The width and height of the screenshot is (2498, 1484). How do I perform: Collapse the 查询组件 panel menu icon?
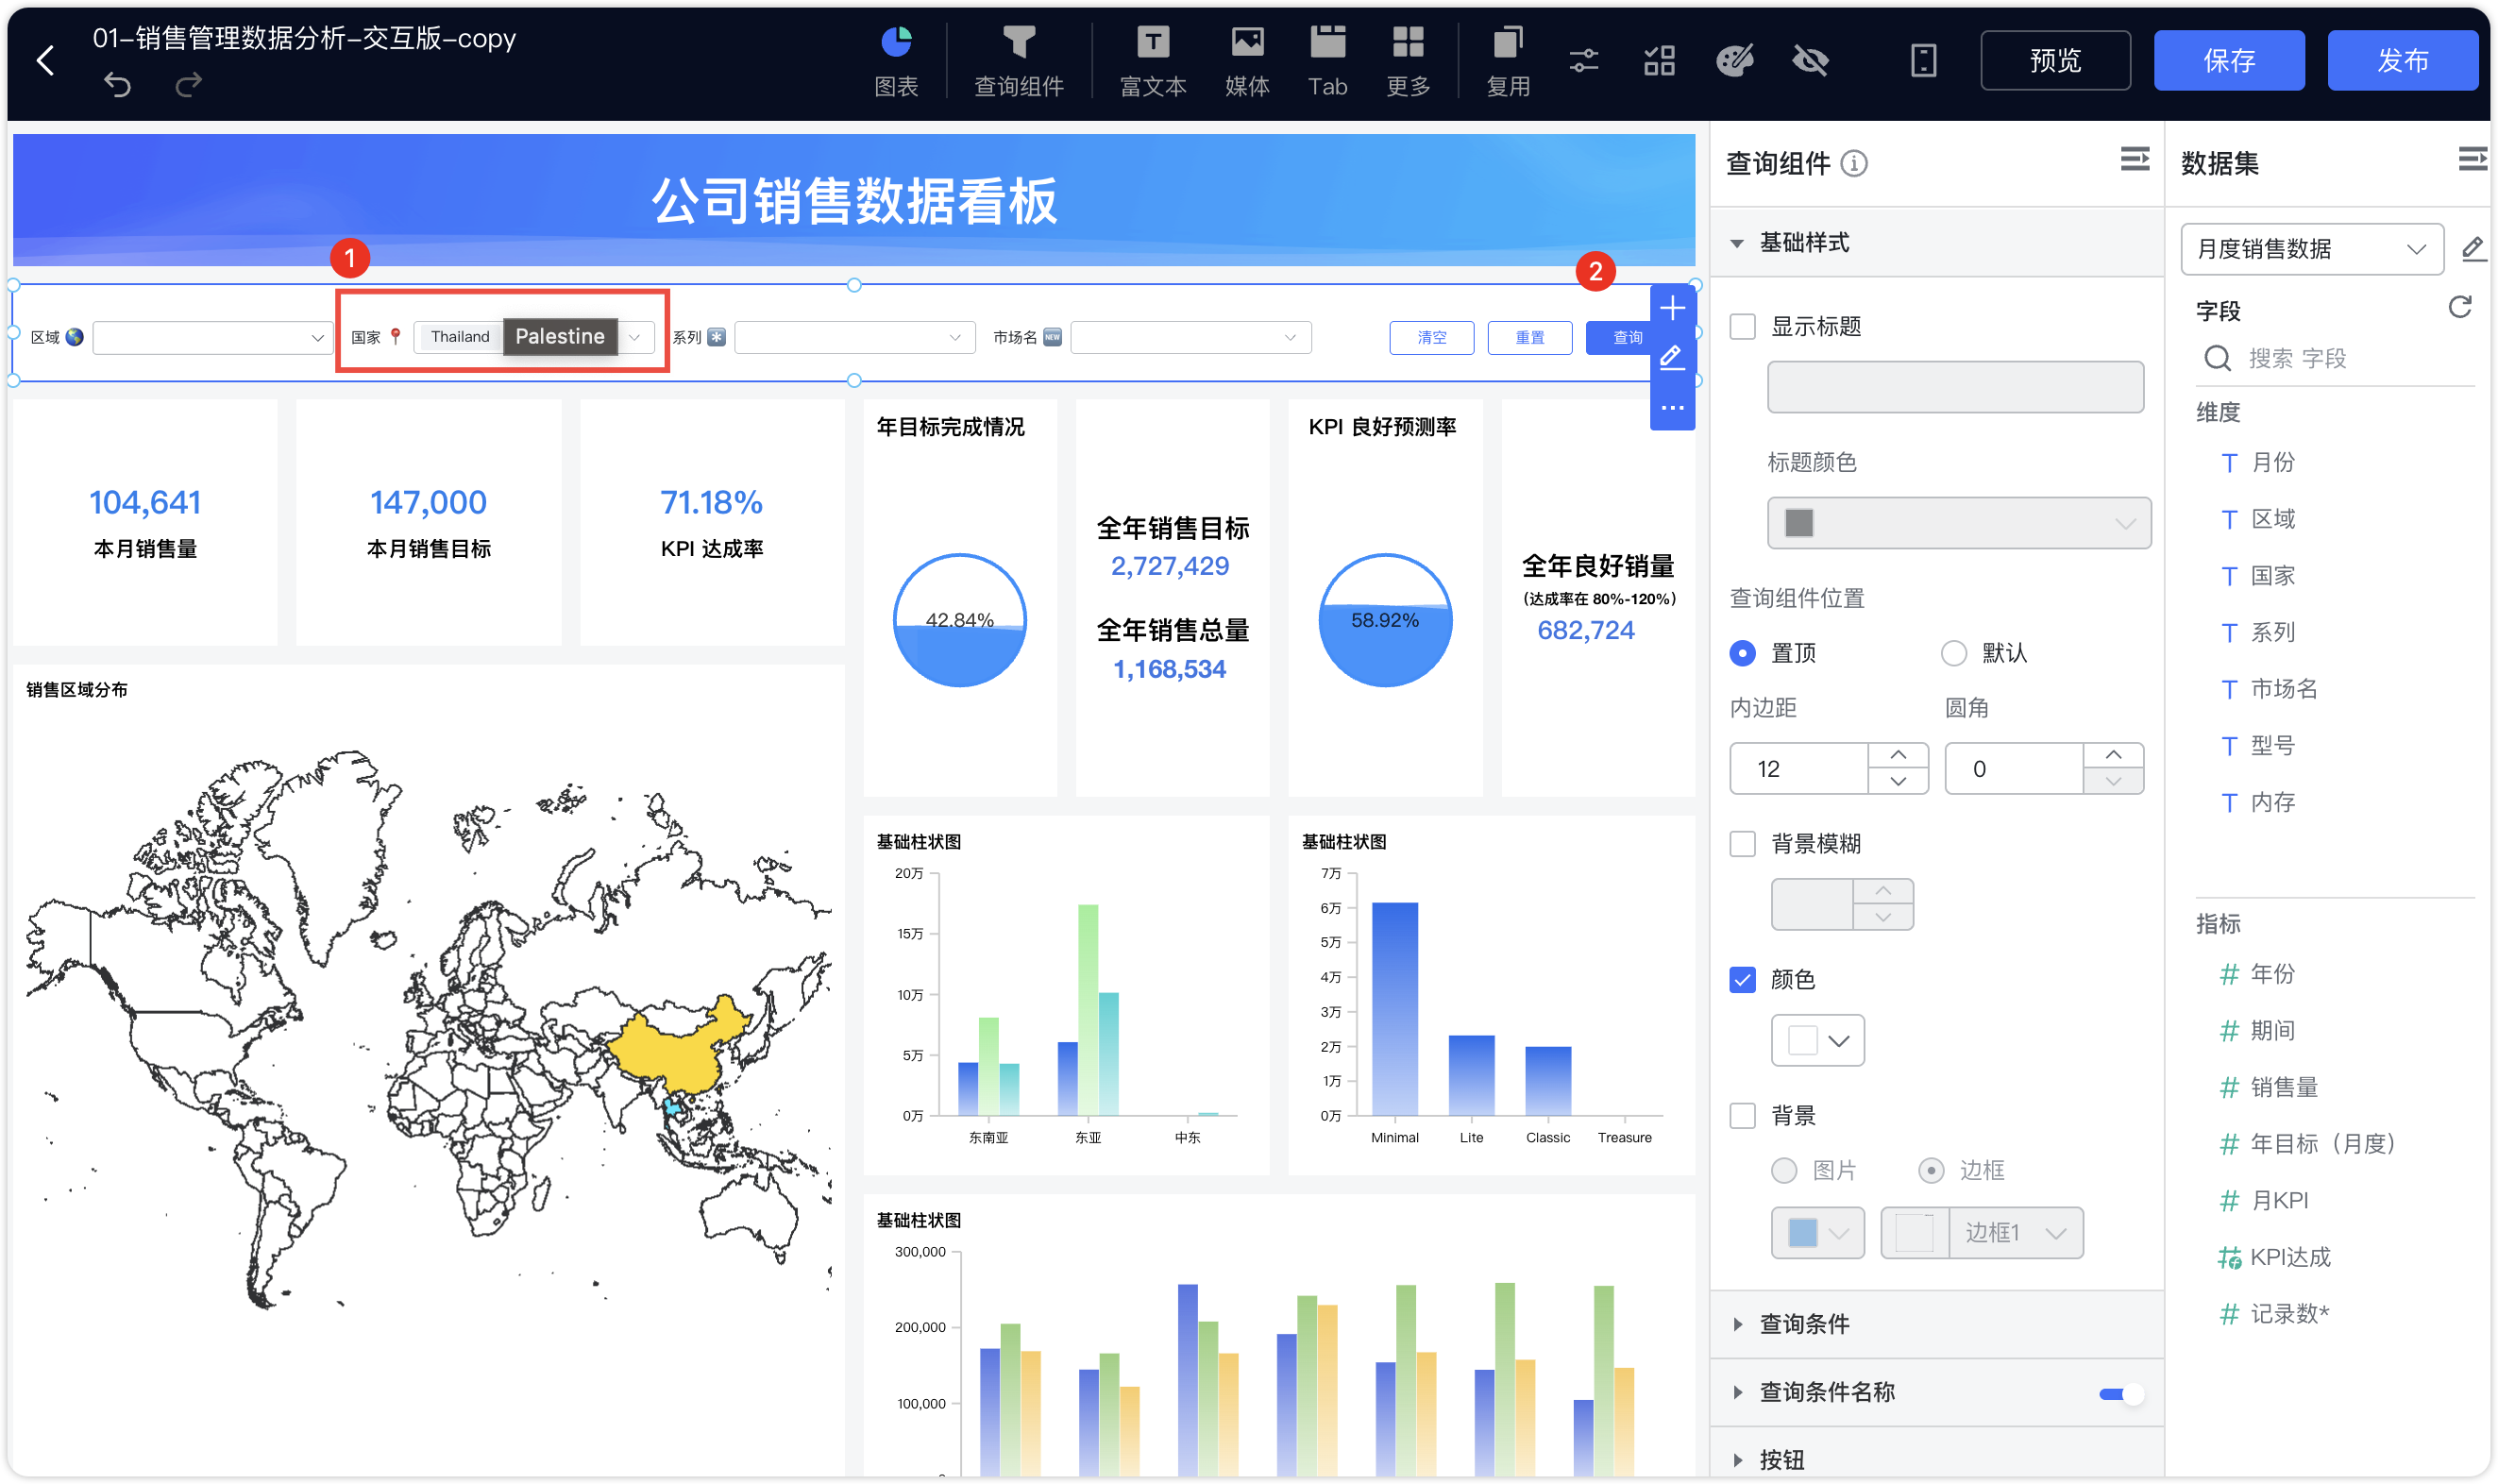[x=2133, y=160]
